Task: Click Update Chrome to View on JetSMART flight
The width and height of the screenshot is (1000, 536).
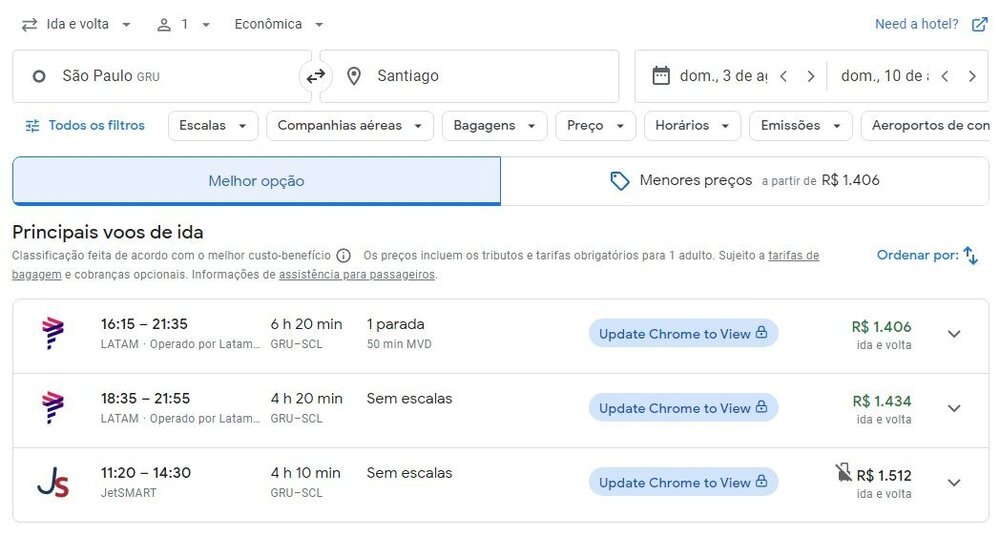Action: click(683, 483)
